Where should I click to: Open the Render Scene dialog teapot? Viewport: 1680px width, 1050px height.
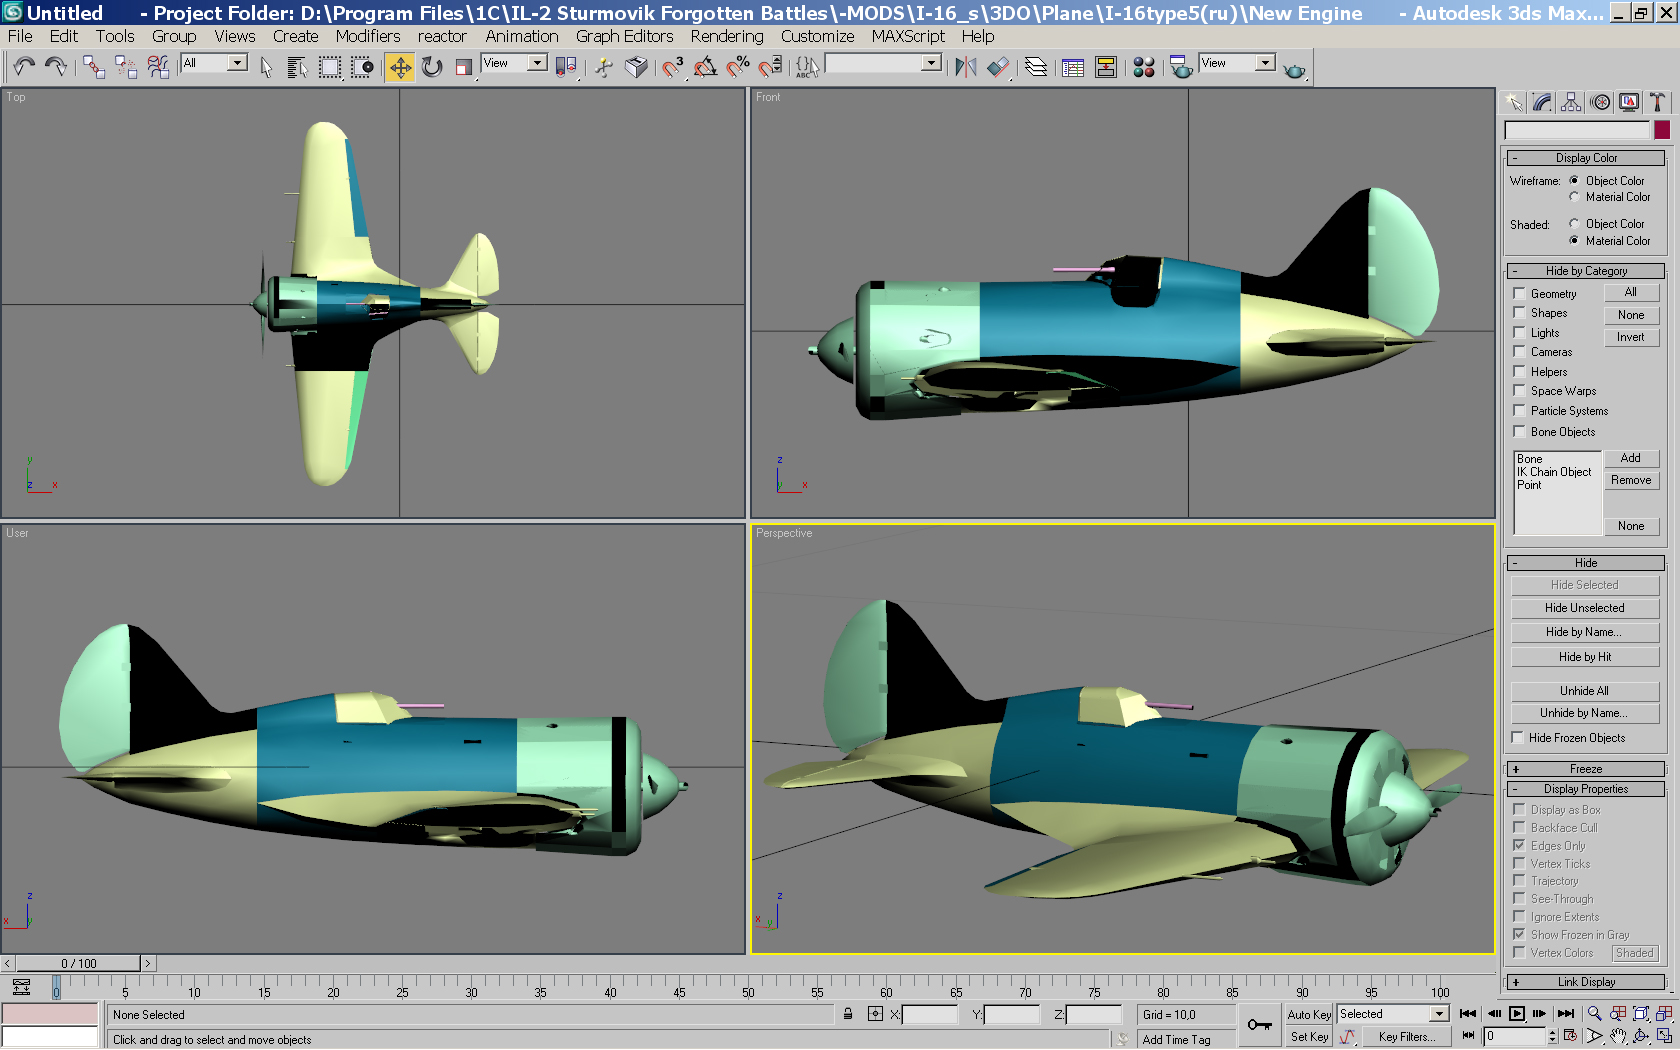pyautogui.click(x=1181, y=67)
